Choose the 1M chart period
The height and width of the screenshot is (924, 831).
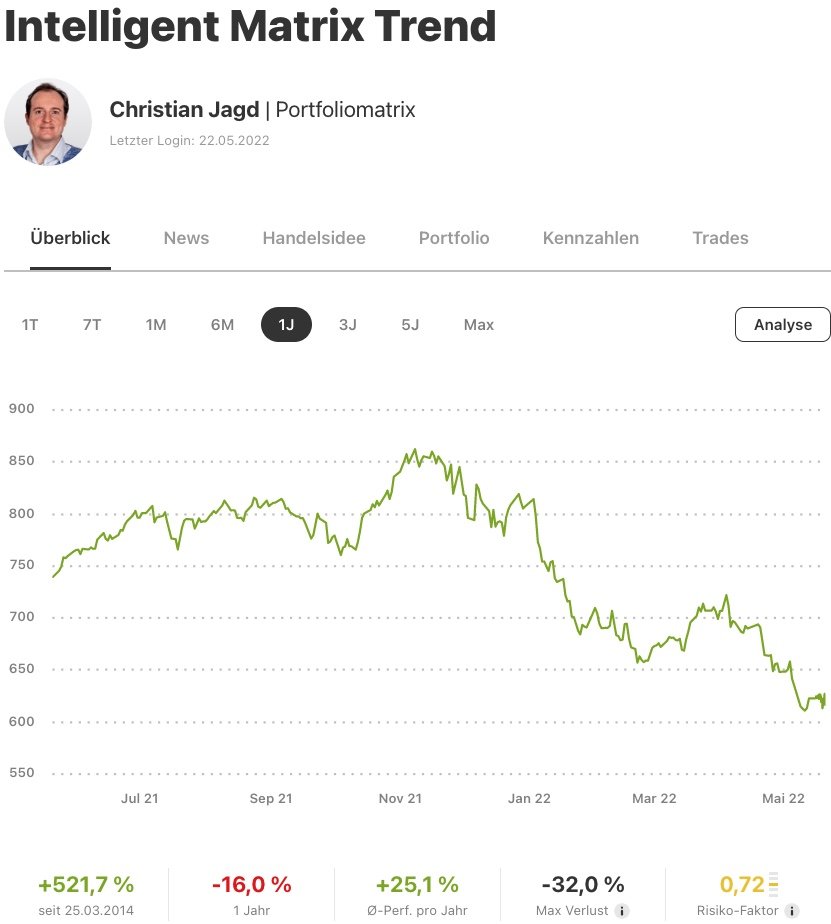pyautogui.click(x=156, y=324)
